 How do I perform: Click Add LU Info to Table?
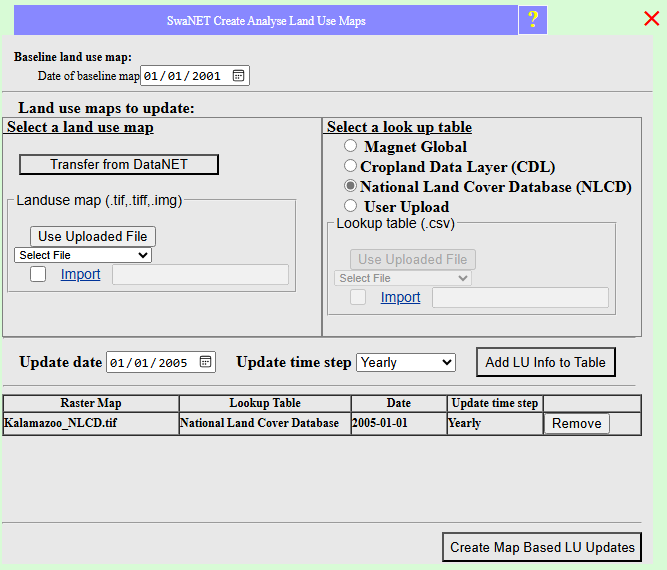coord(546,362)
